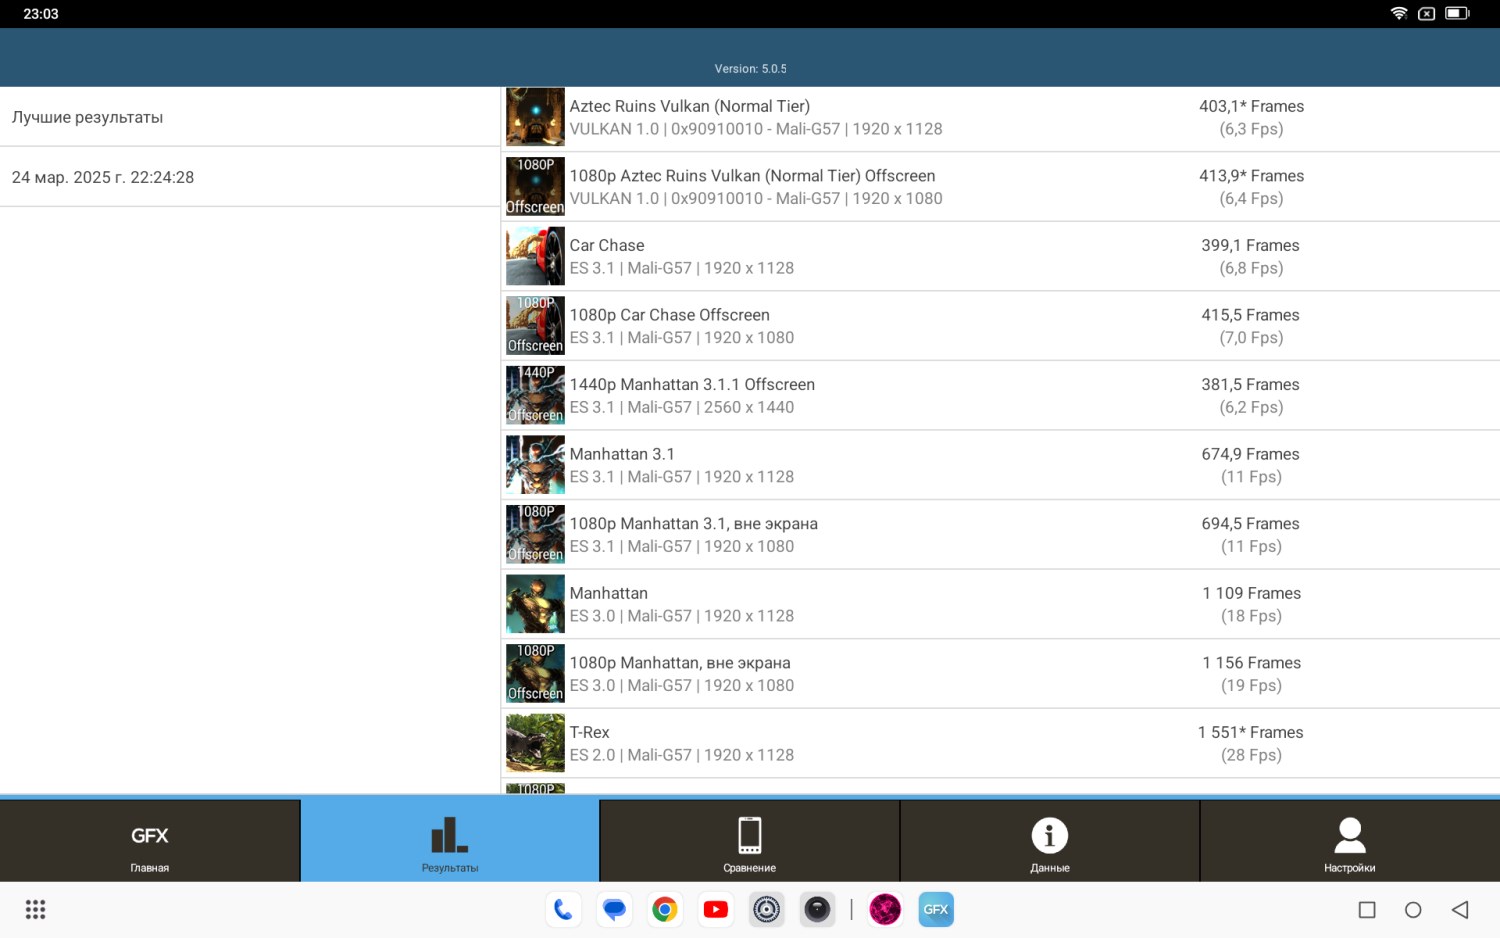Click the 403,1* Frames score

click(x=1251, y=106)
